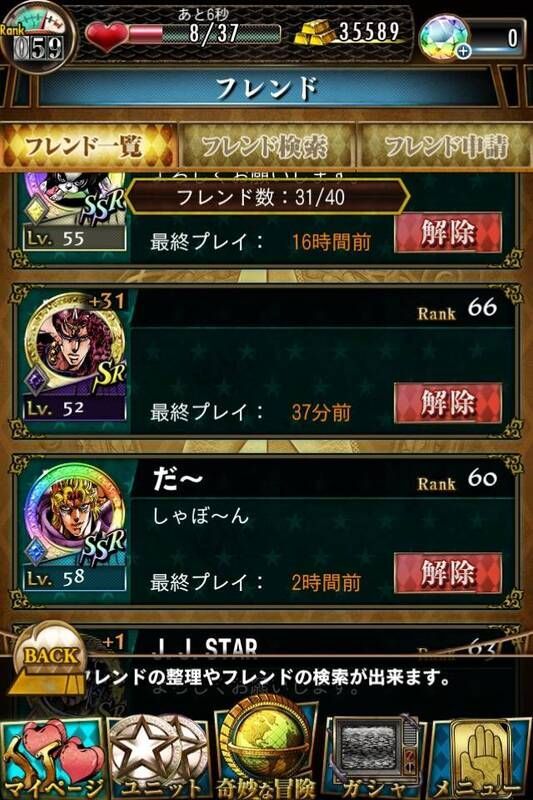This screenshot has height=800, width=533.
Task: Tap the stamina gauge bar 8/37
Action: click(x=204, y=35)
